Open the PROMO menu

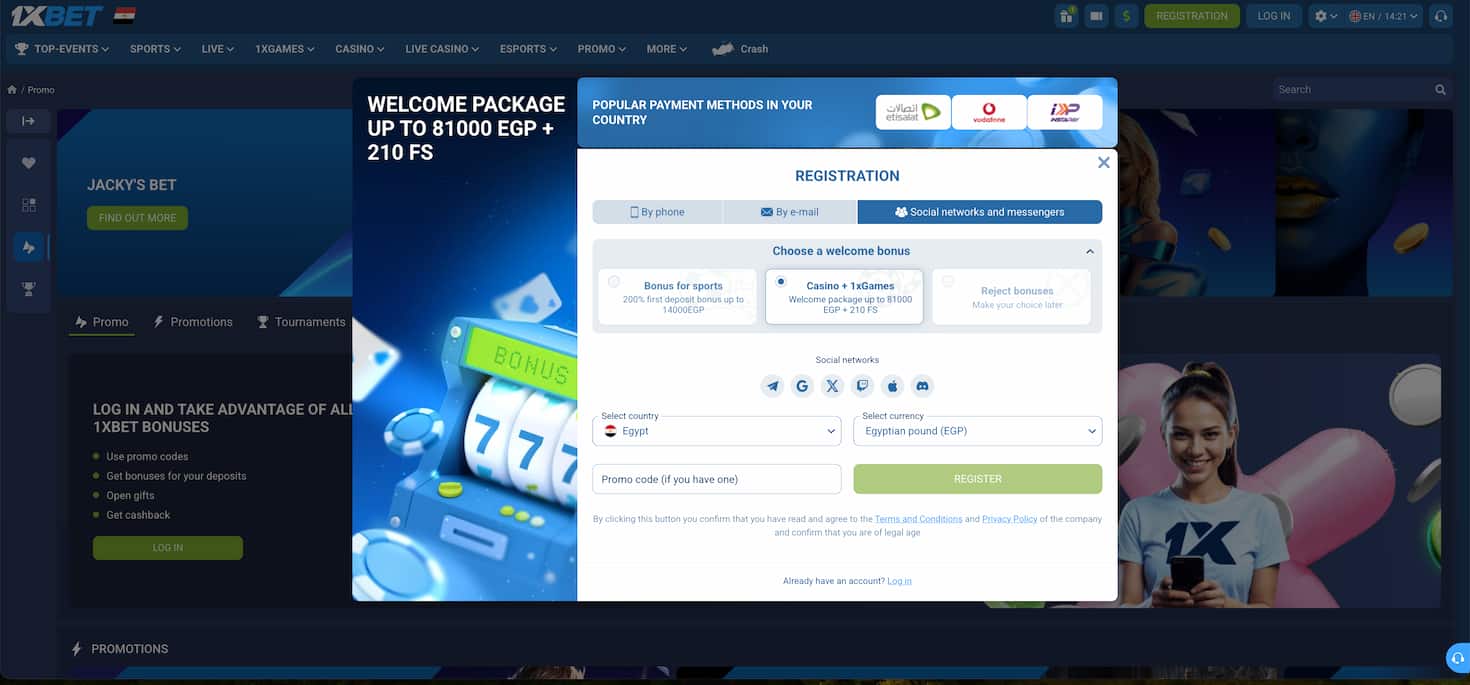(x=602, y=49)
